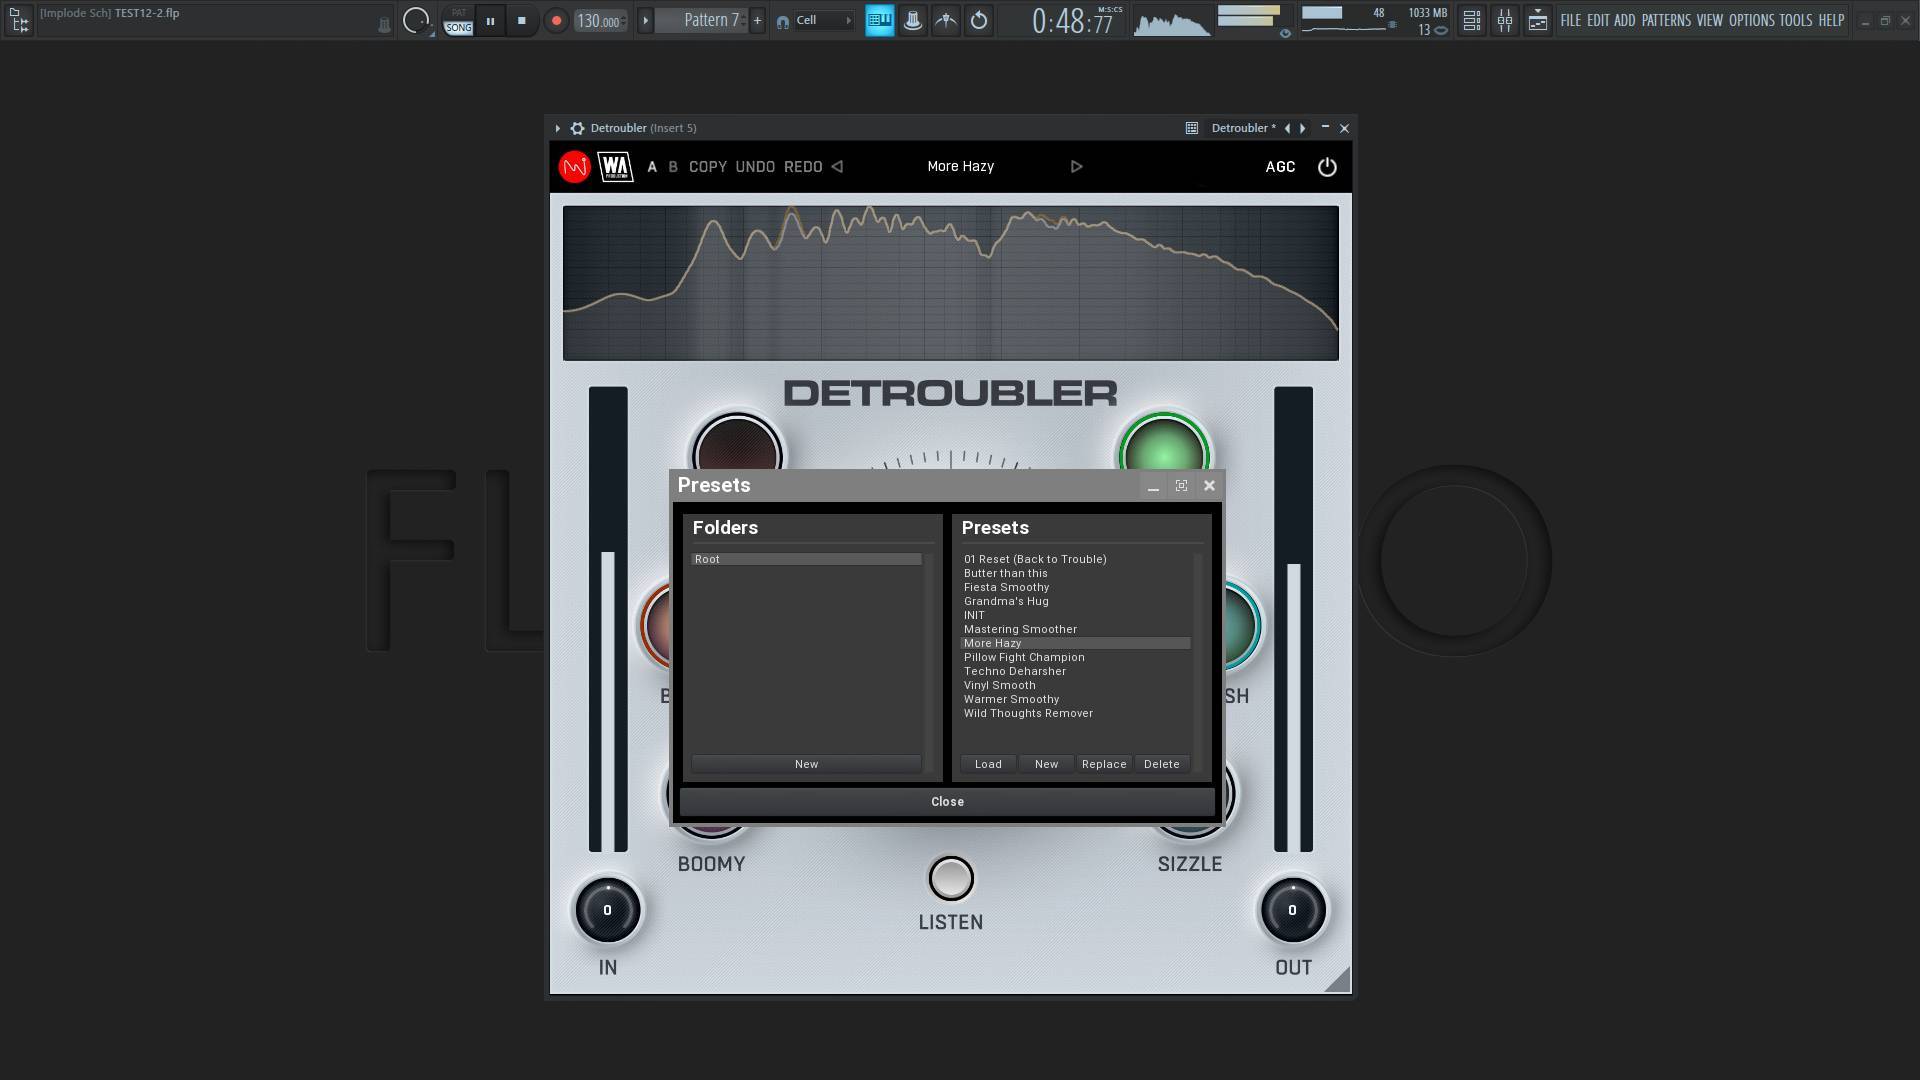This screenshot has height=1080, width=1920.
Task: Close the Presets dialog via Close bar
Action: [x=947, y=802]
